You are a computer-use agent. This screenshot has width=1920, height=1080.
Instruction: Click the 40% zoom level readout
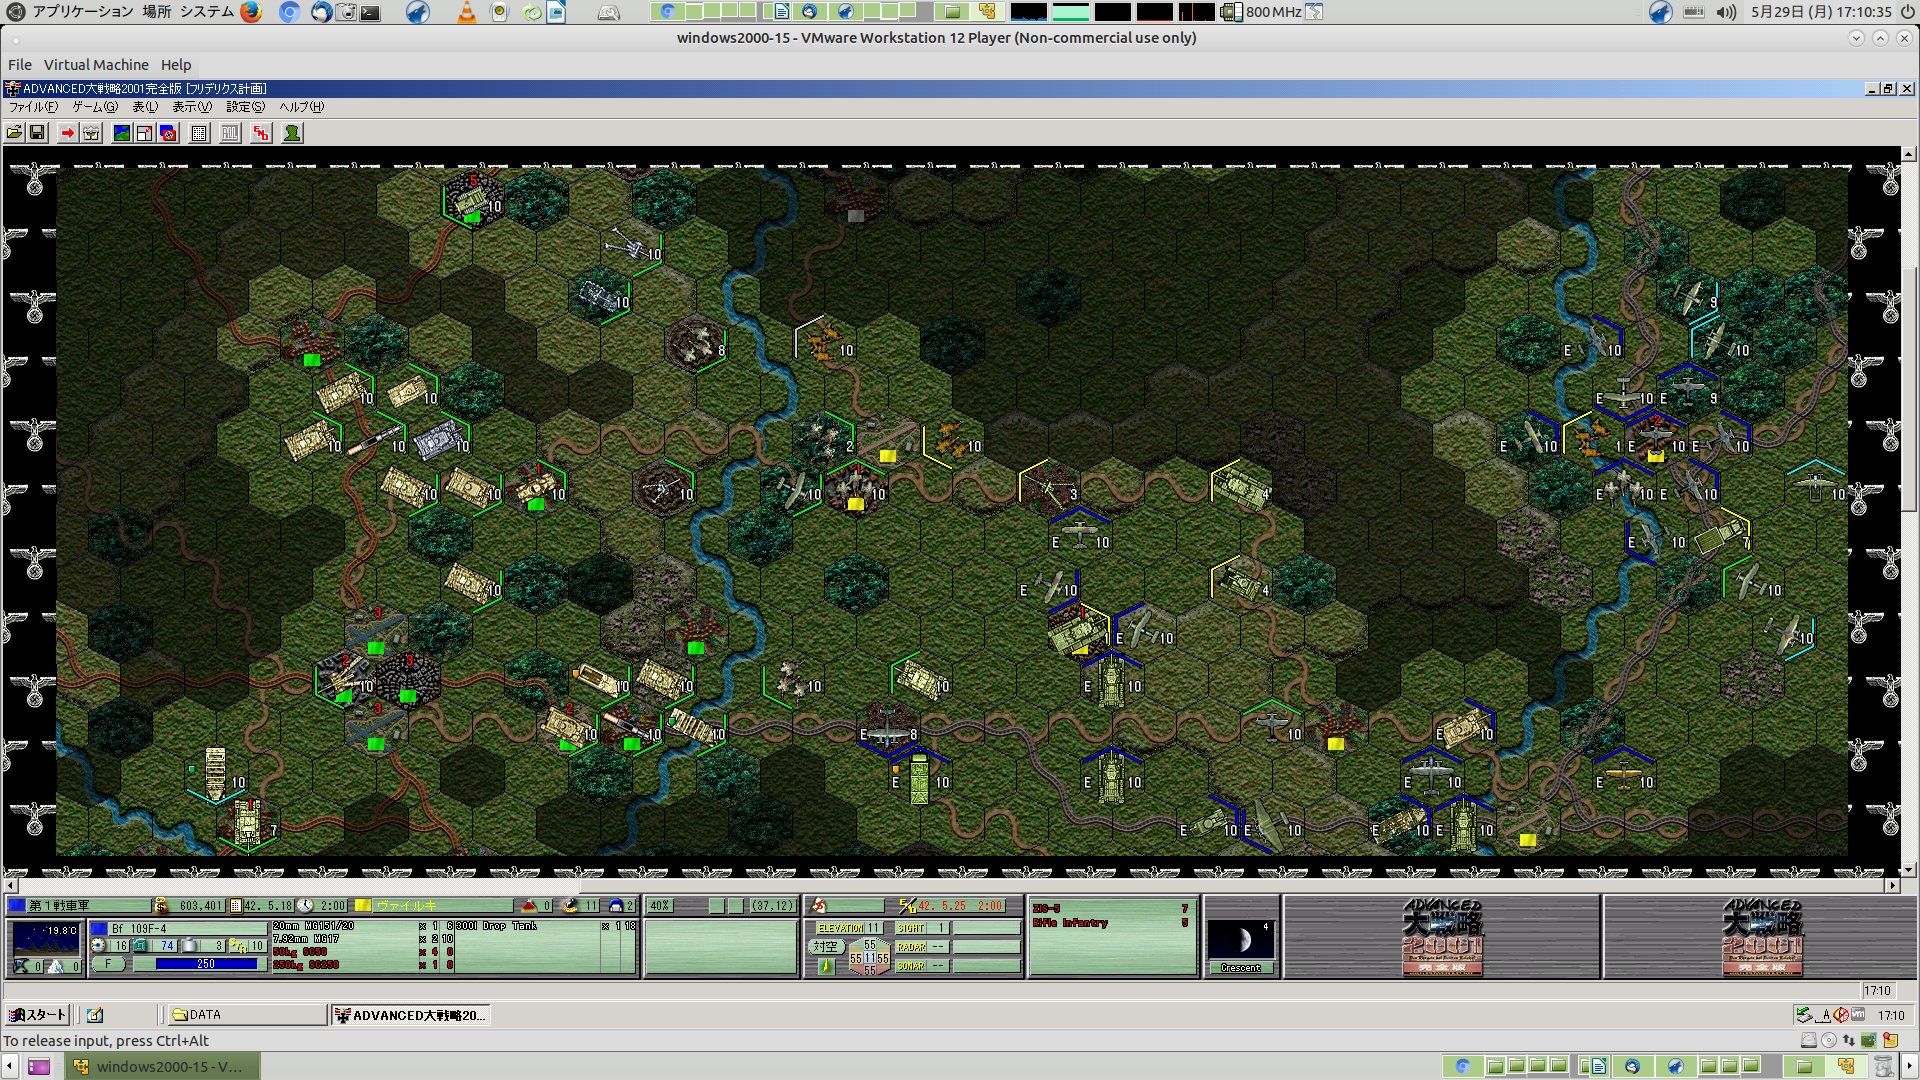pyautogui.click(x=660, y=906)
